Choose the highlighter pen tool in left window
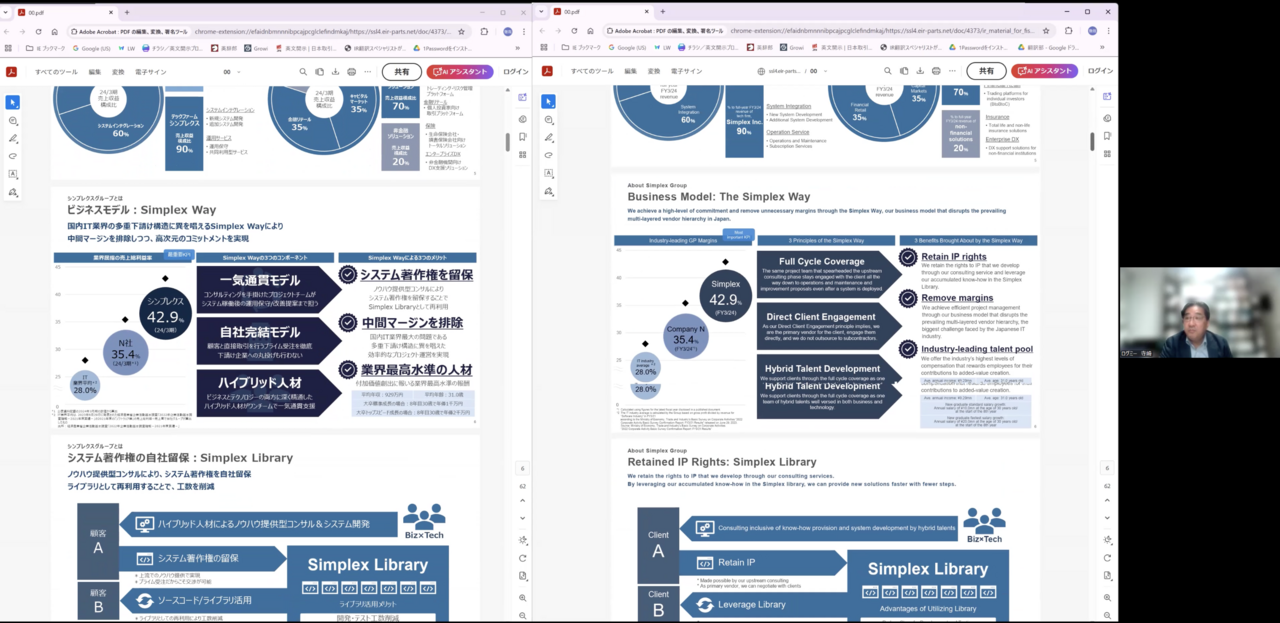 coord(12,138)
